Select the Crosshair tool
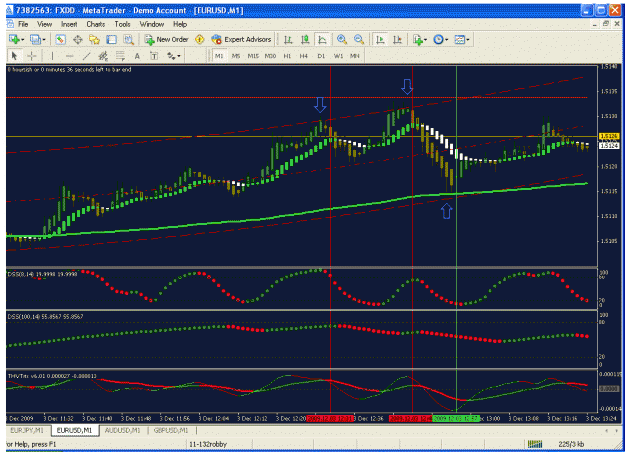 coord(31,56)
